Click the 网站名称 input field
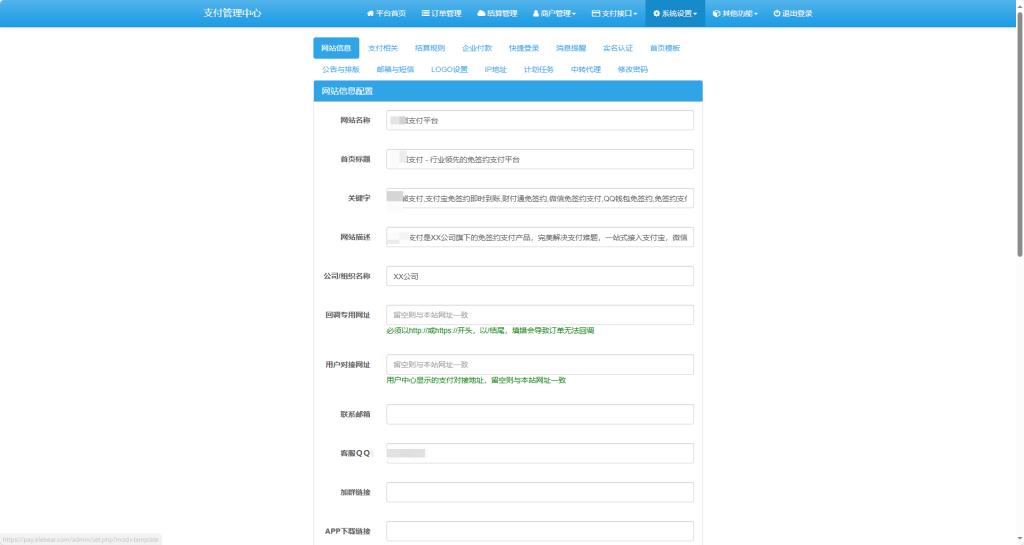Screen dimensions: 1024x545 [x=540, y=120]
